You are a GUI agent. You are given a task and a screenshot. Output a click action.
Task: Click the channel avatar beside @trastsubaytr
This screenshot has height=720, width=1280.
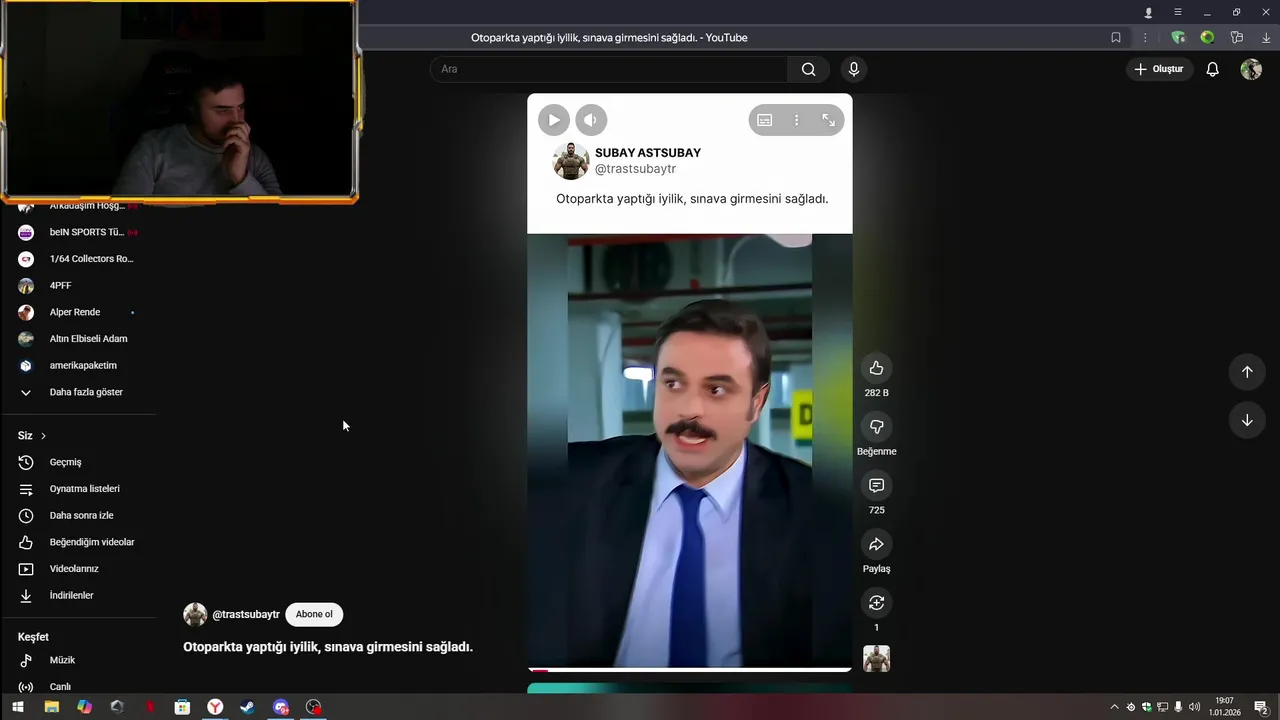point(195,614)
